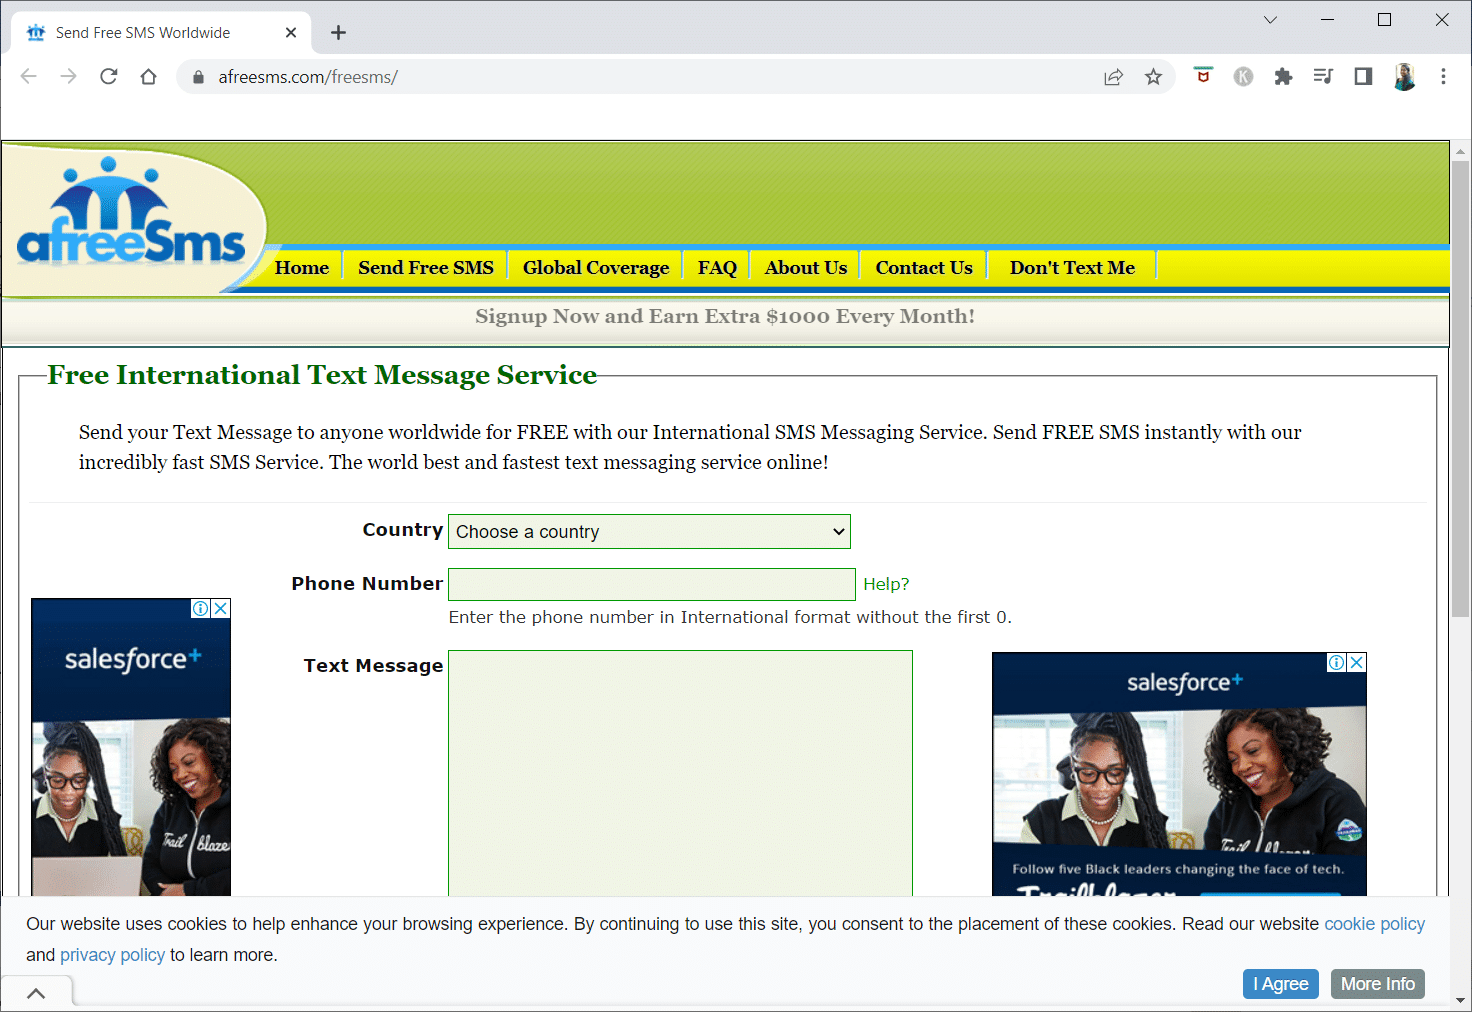Open the Extensions puzzle-piece menu
The width and height of the screenshot is (1472, 1012).
[x=1283, y=77]
